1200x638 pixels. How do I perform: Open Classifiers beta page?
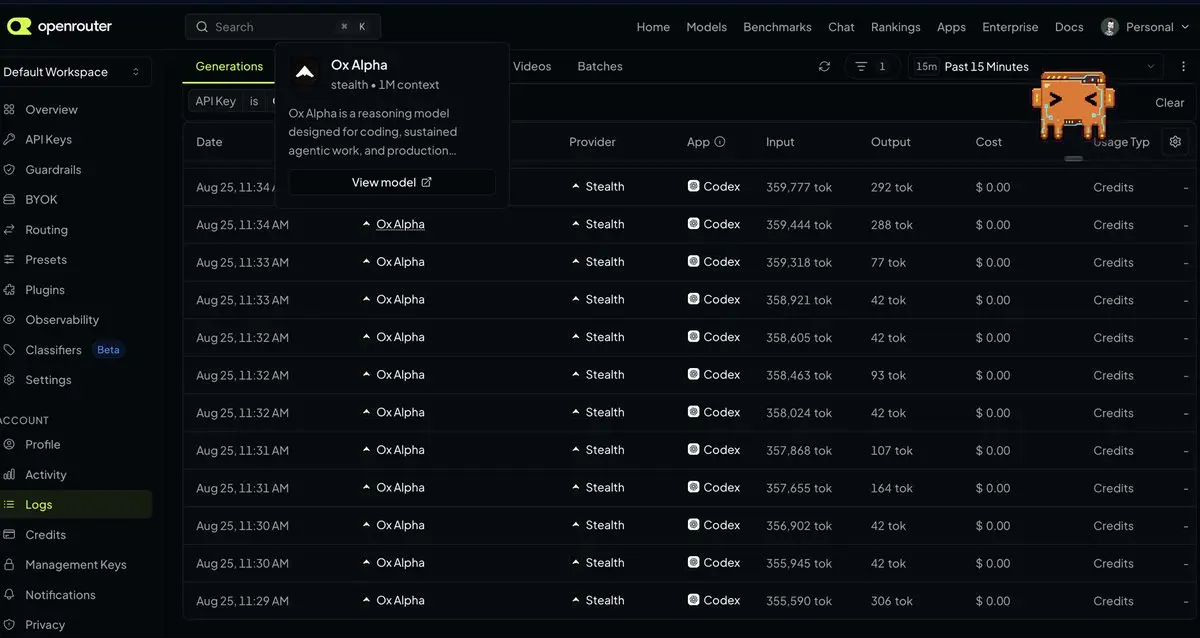coord(53,350)
